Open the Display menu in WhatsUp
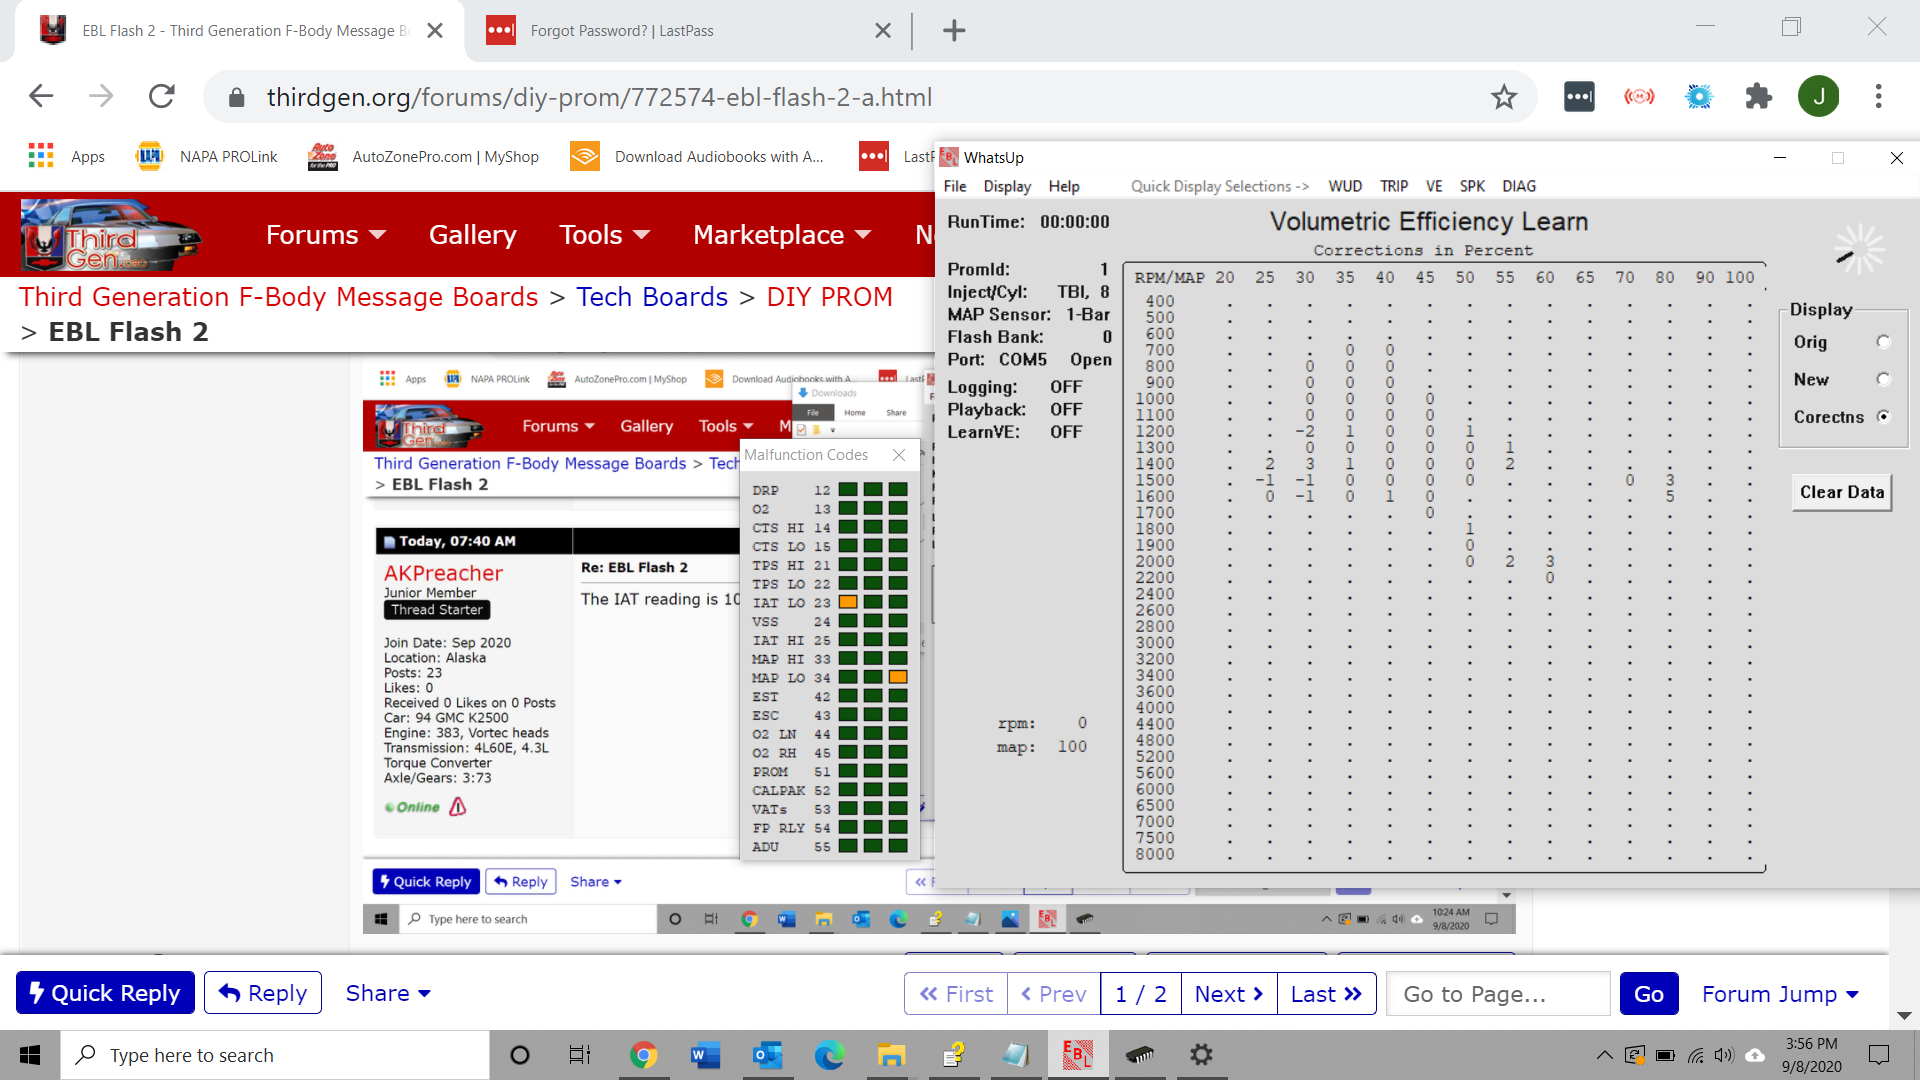Viewport: 1920px width, 1080px height. click(1006, 186)
